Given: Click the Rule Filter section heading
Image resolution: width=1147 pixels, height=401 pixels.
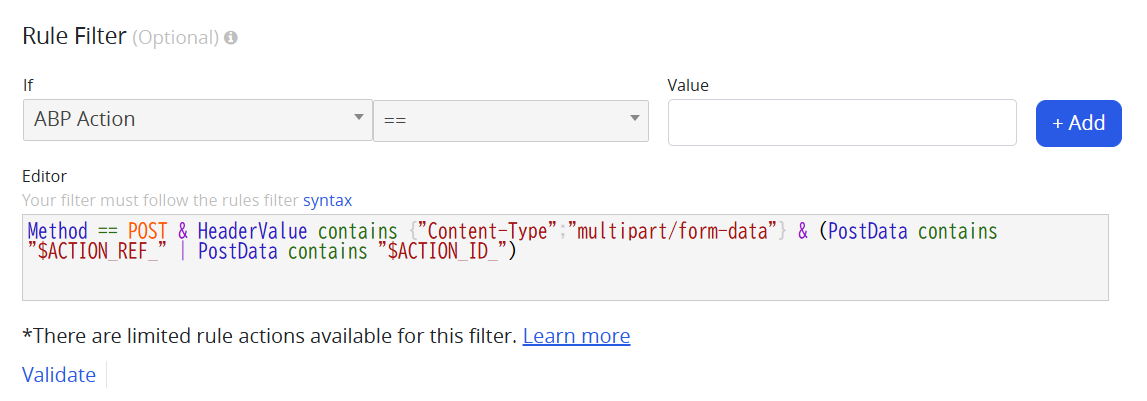Looking at the screenshot, I should click(75, 37).
